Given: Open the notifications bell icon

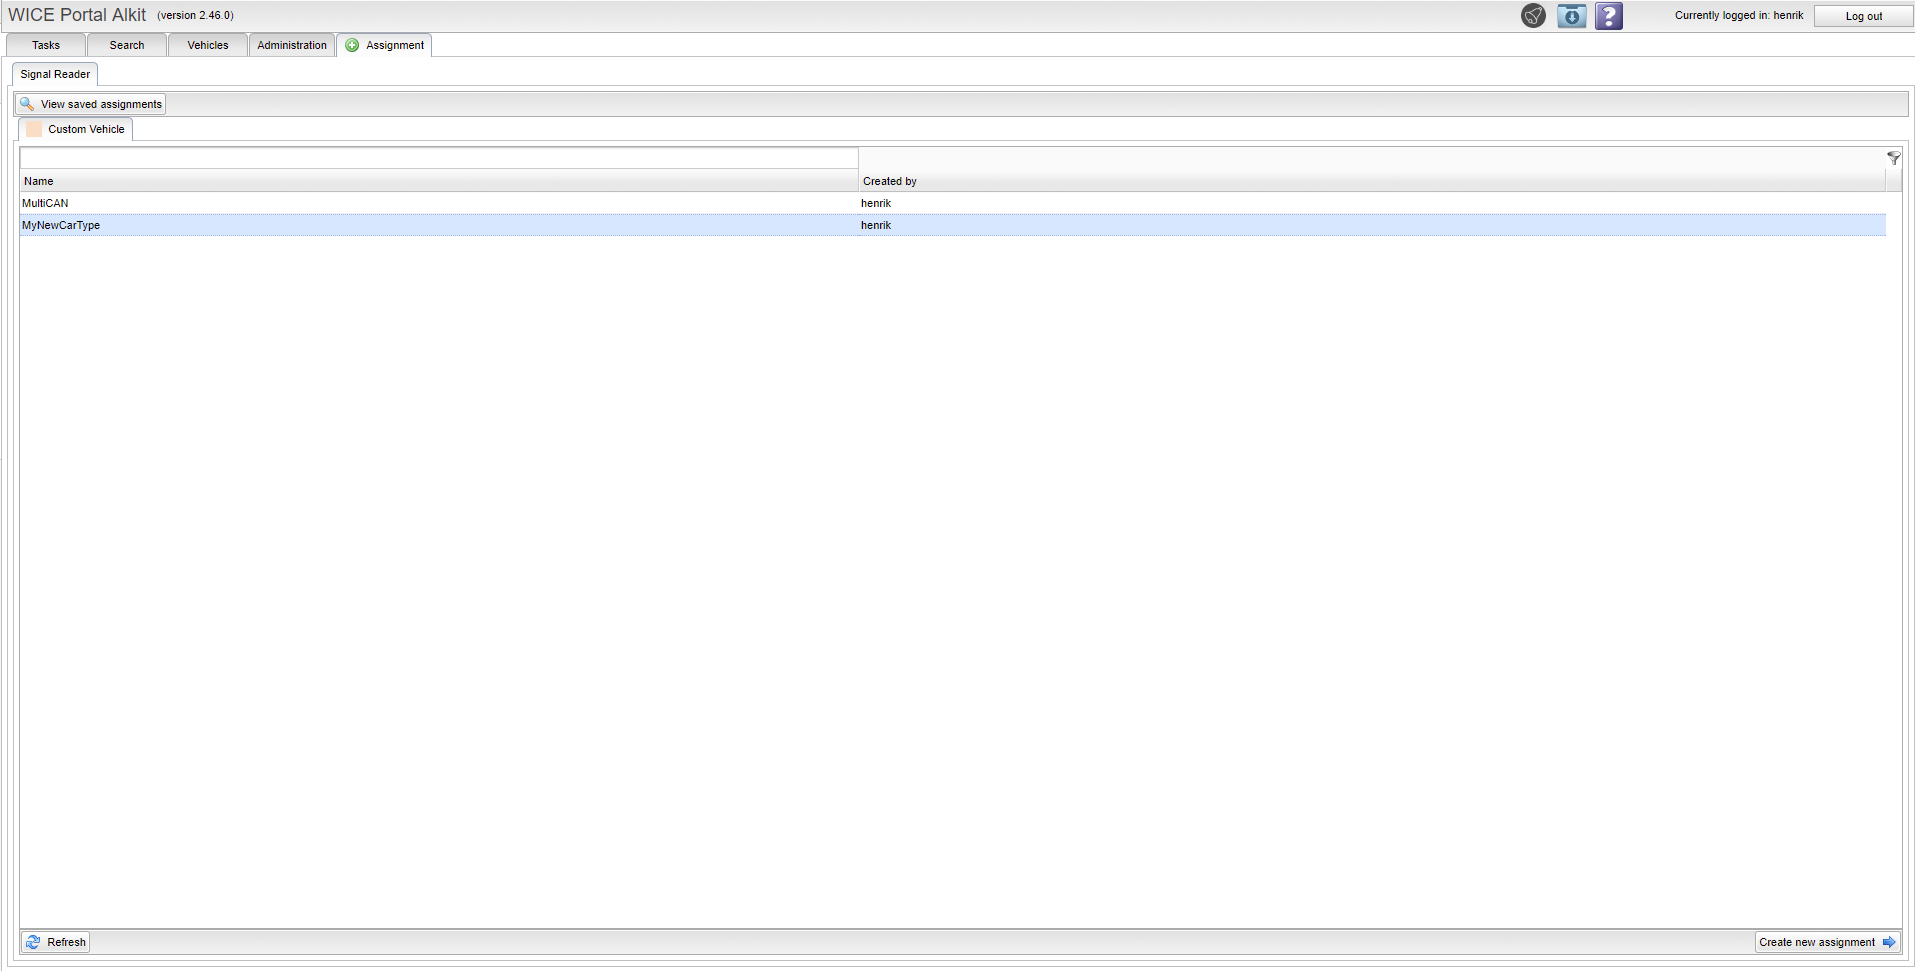Looking at the screenshot, I should [x=1533, y=16].
